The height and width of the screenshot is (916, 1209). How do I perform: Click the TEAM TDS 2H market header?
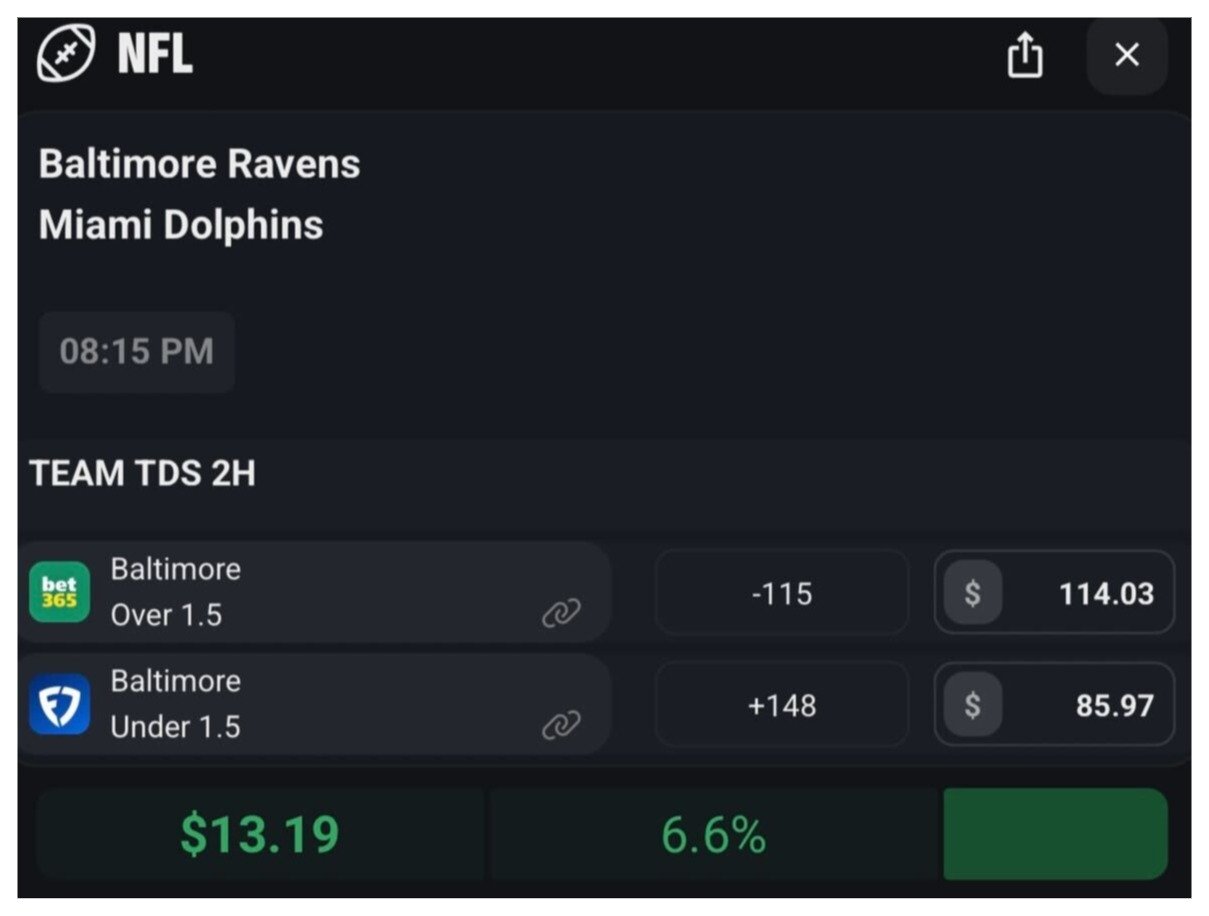pyautogui.click(x=143, y=474)
